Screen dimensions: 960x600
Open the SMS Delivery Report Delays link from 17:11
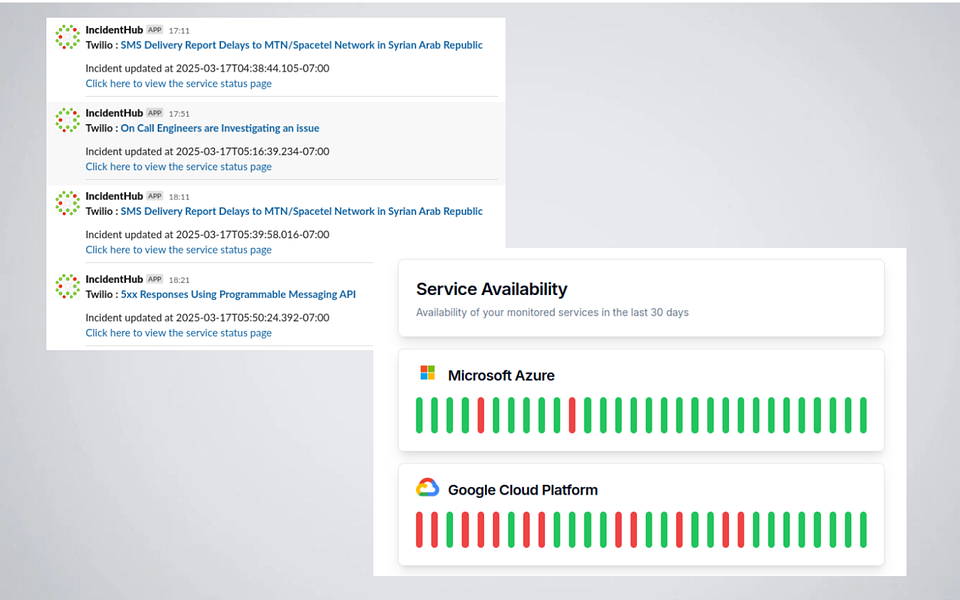(301, 45)
